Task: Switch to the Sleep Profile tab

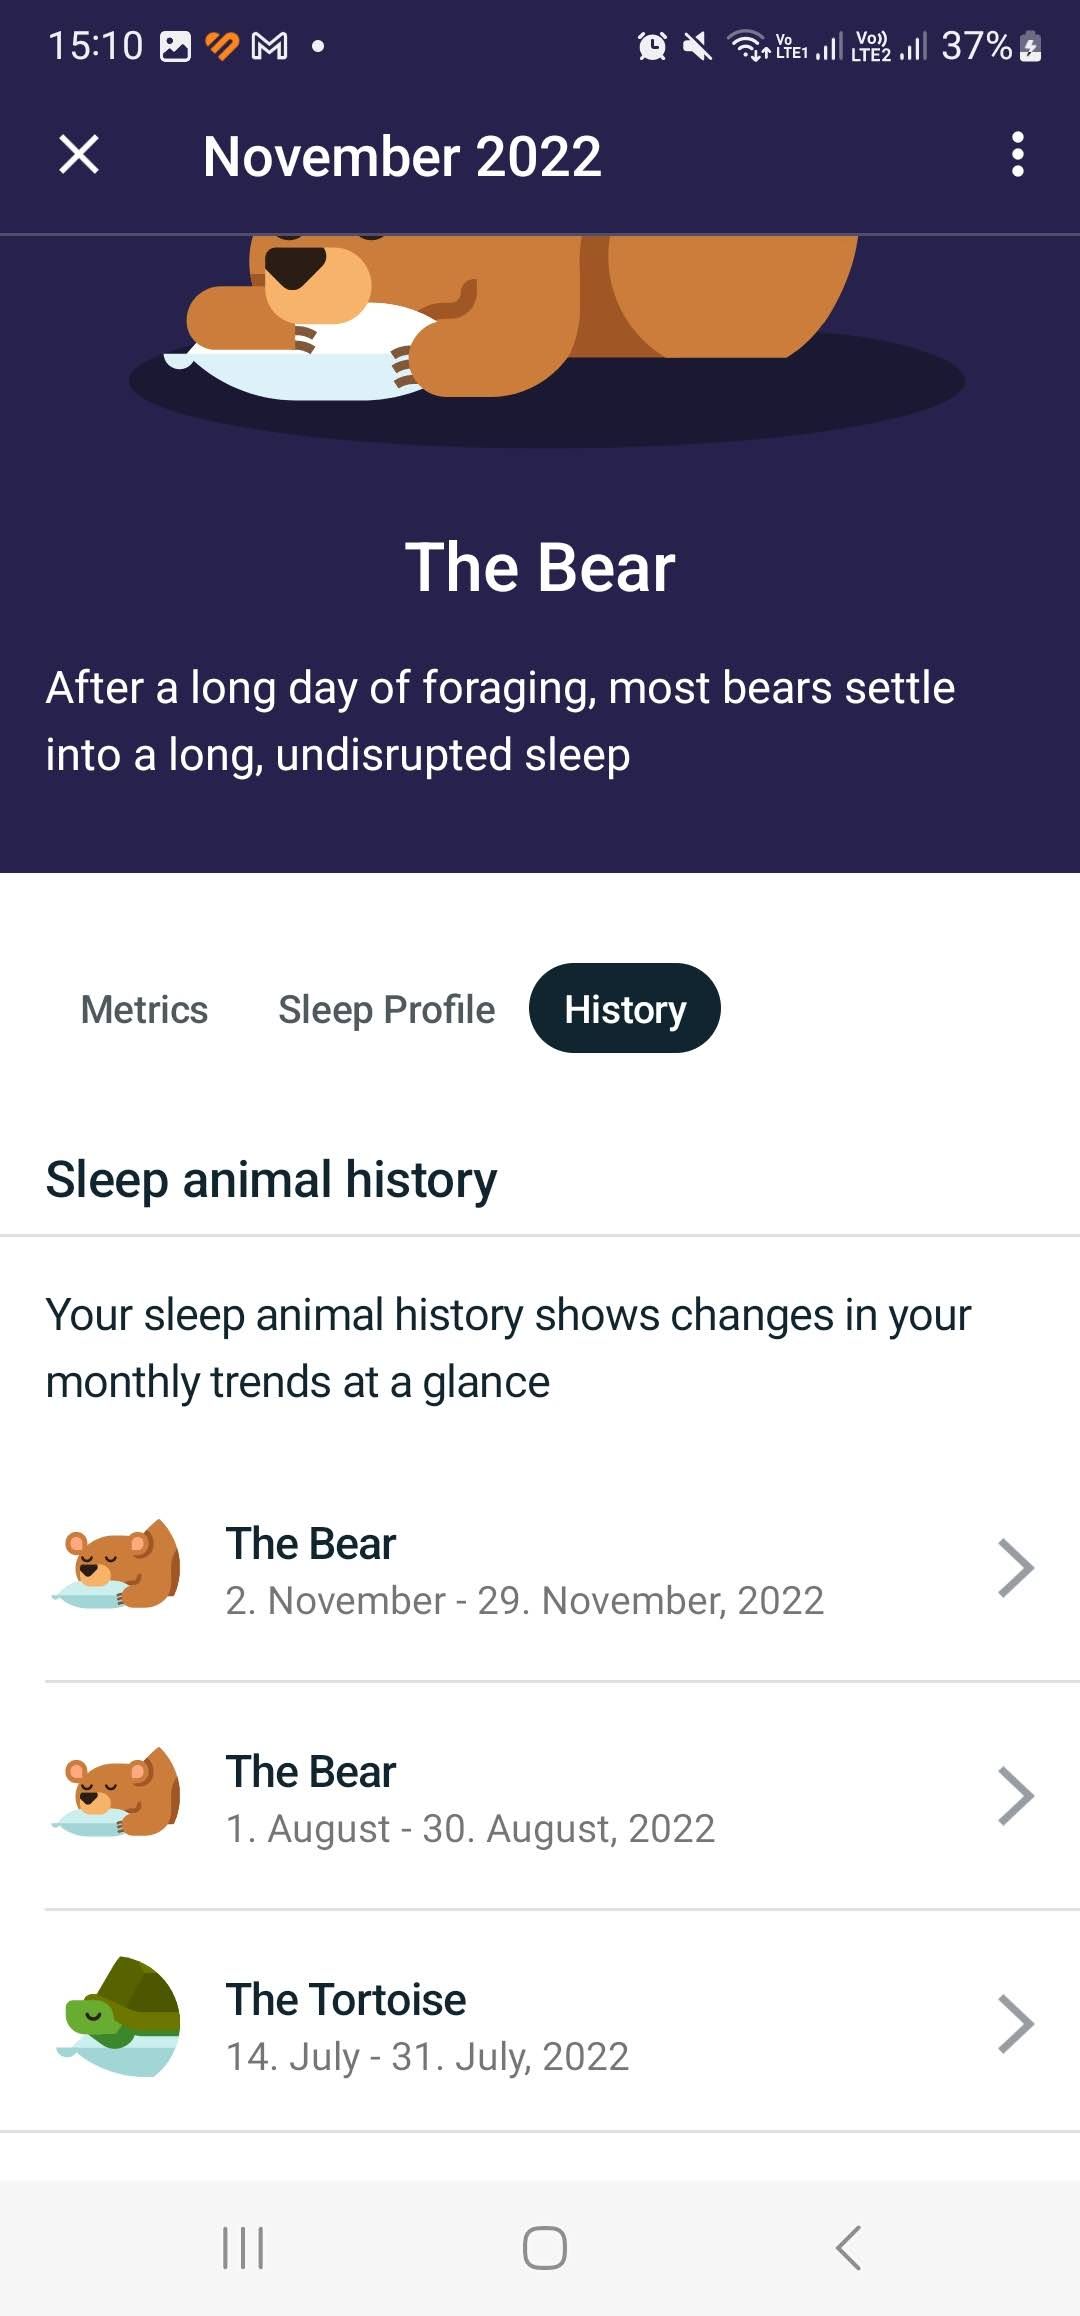Action: [x=386, y=1009]
